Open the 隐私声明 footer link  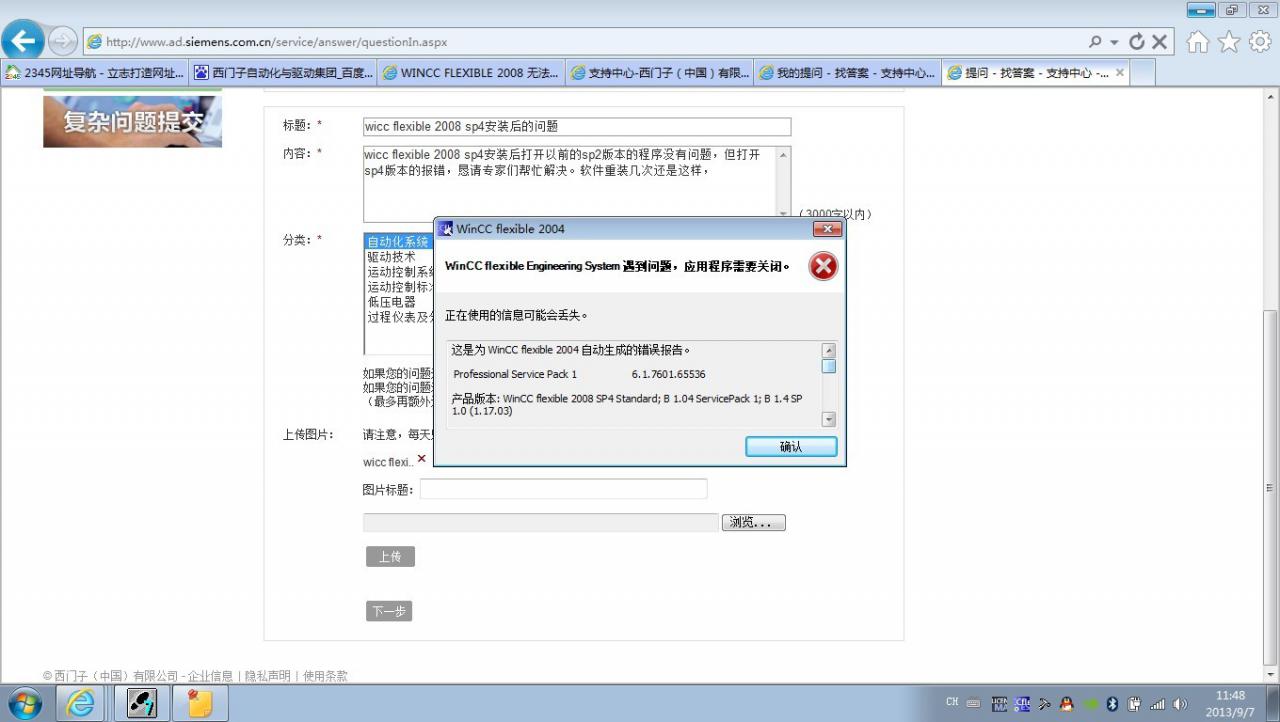(x=267, y=676)
